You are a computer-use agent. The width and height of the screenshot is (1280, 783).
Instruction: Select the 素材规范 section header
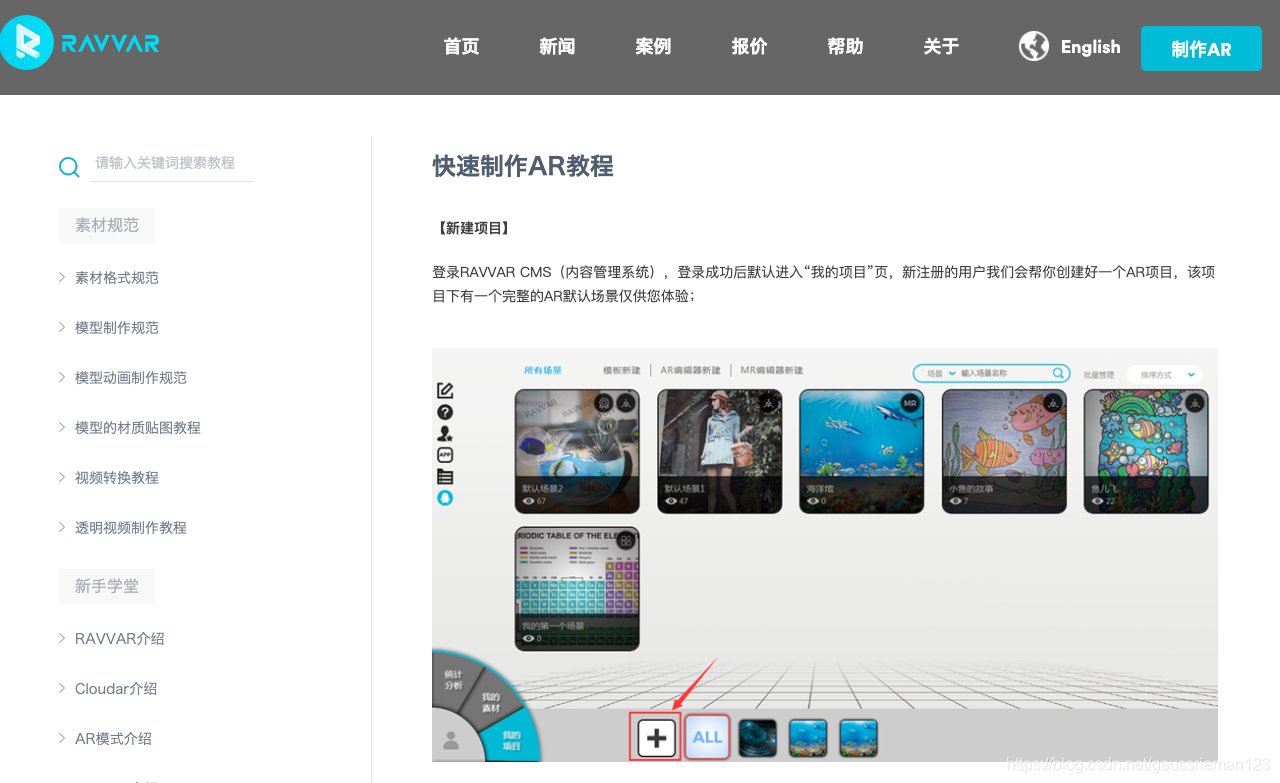(x=107, y=226)
